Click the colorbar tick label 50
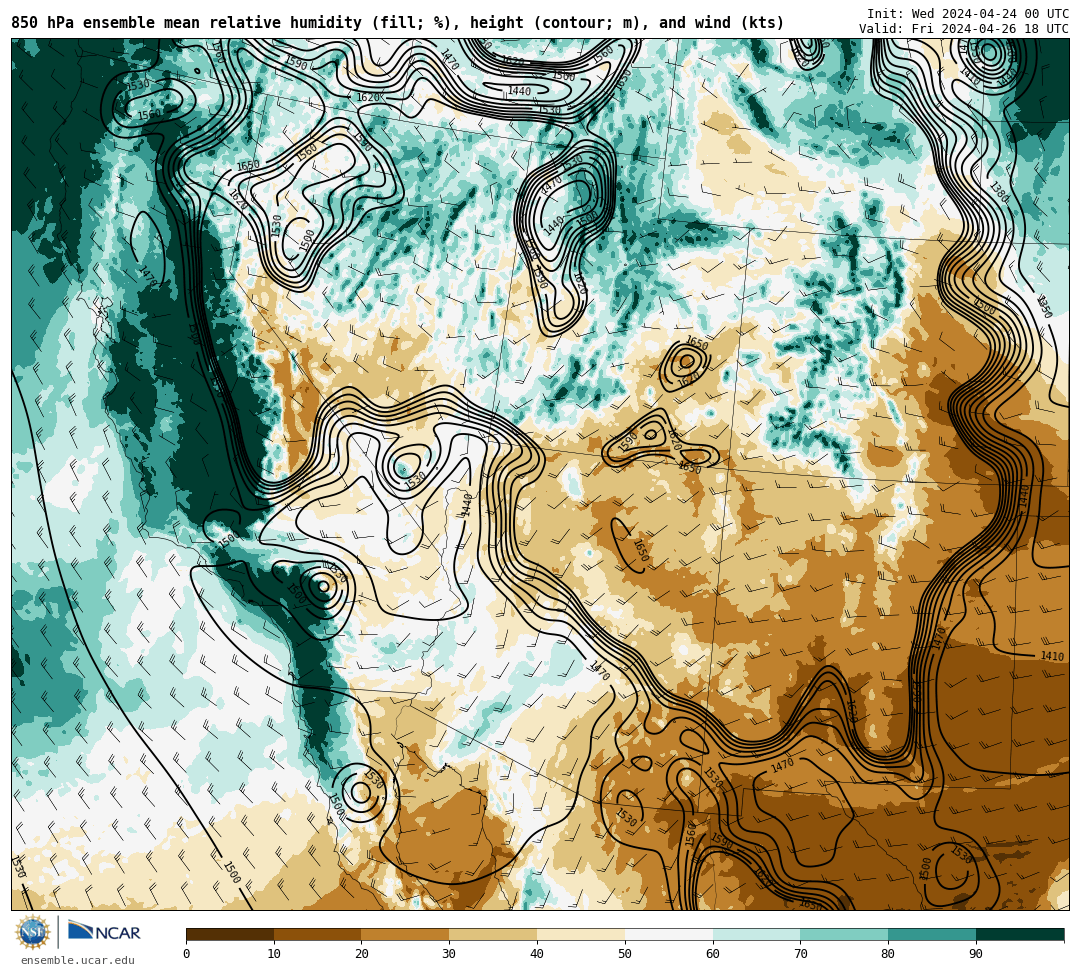1080x973 pixels. pos(625,954)
